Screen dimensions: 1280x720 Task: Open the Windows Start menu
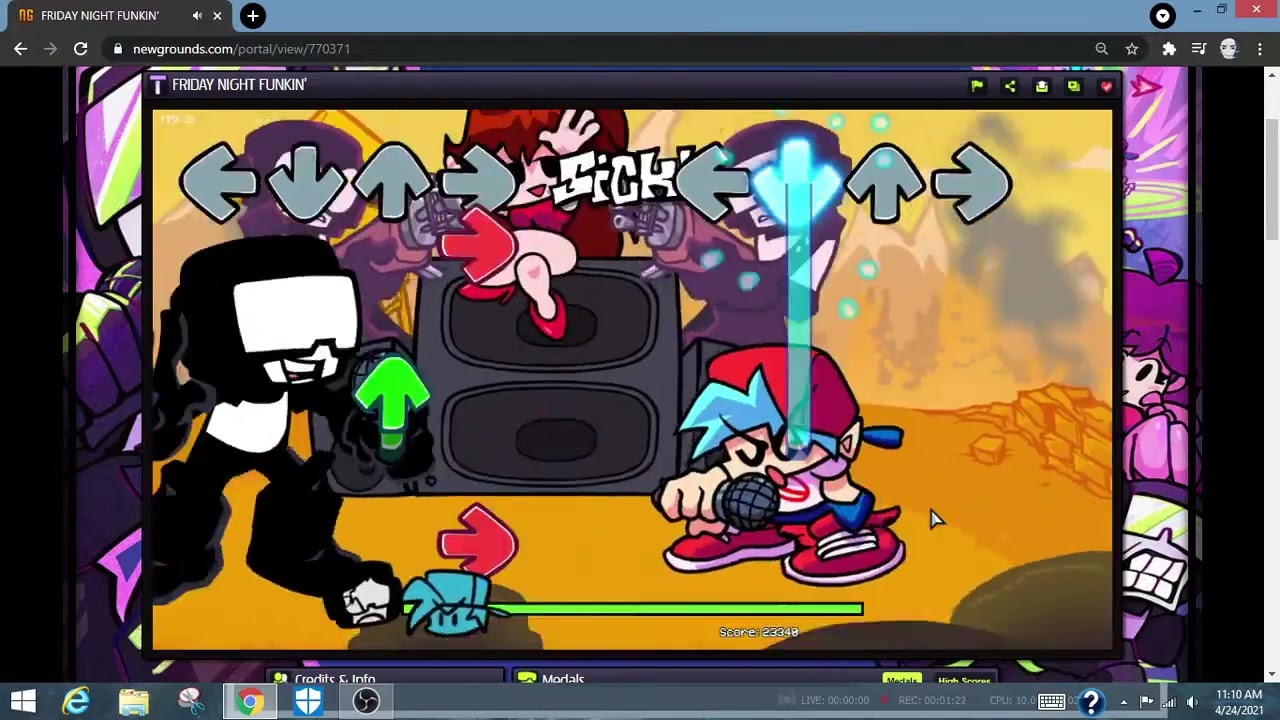coord(23,701)
